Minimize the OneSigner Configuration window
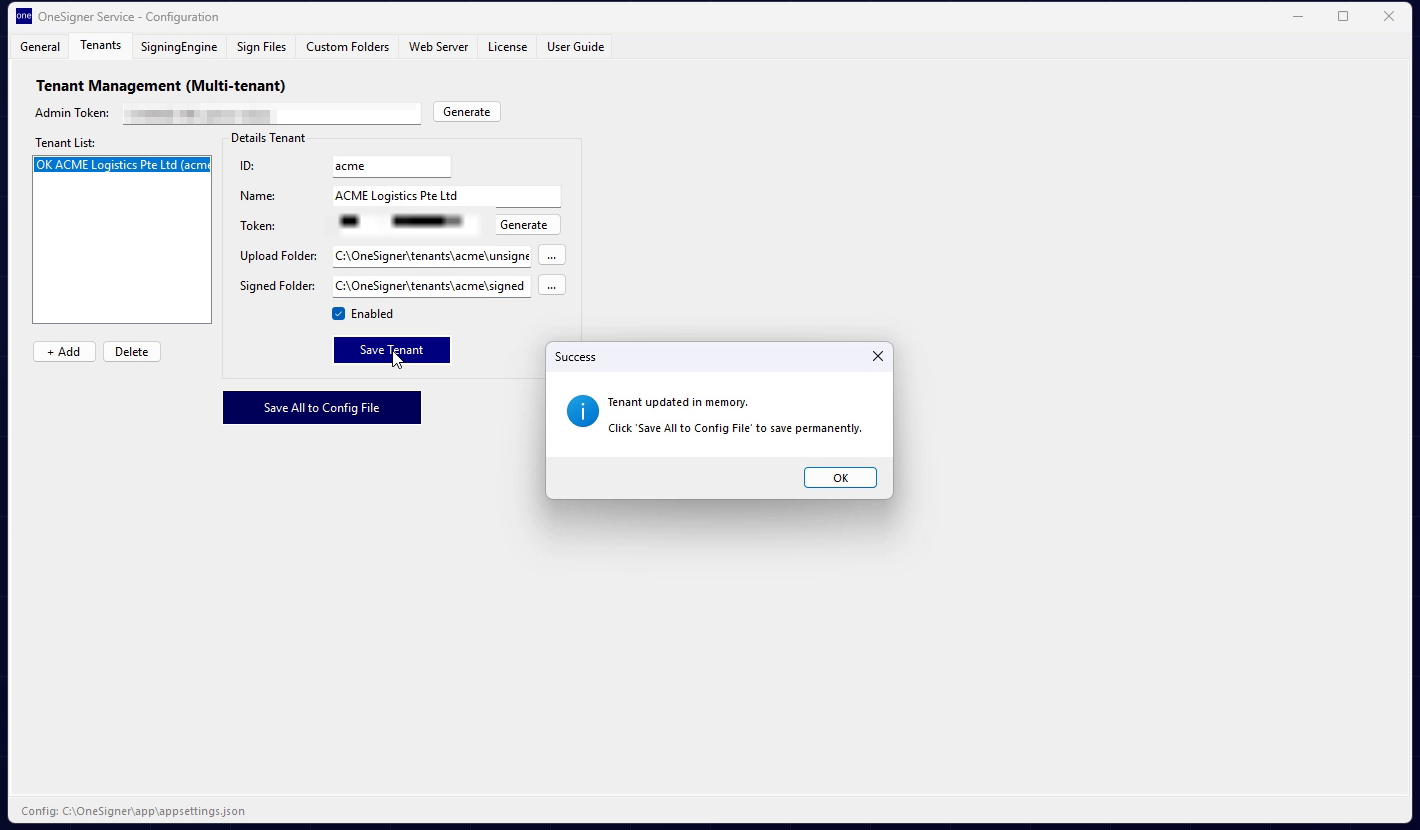1420x830 pixels. 1298,16
